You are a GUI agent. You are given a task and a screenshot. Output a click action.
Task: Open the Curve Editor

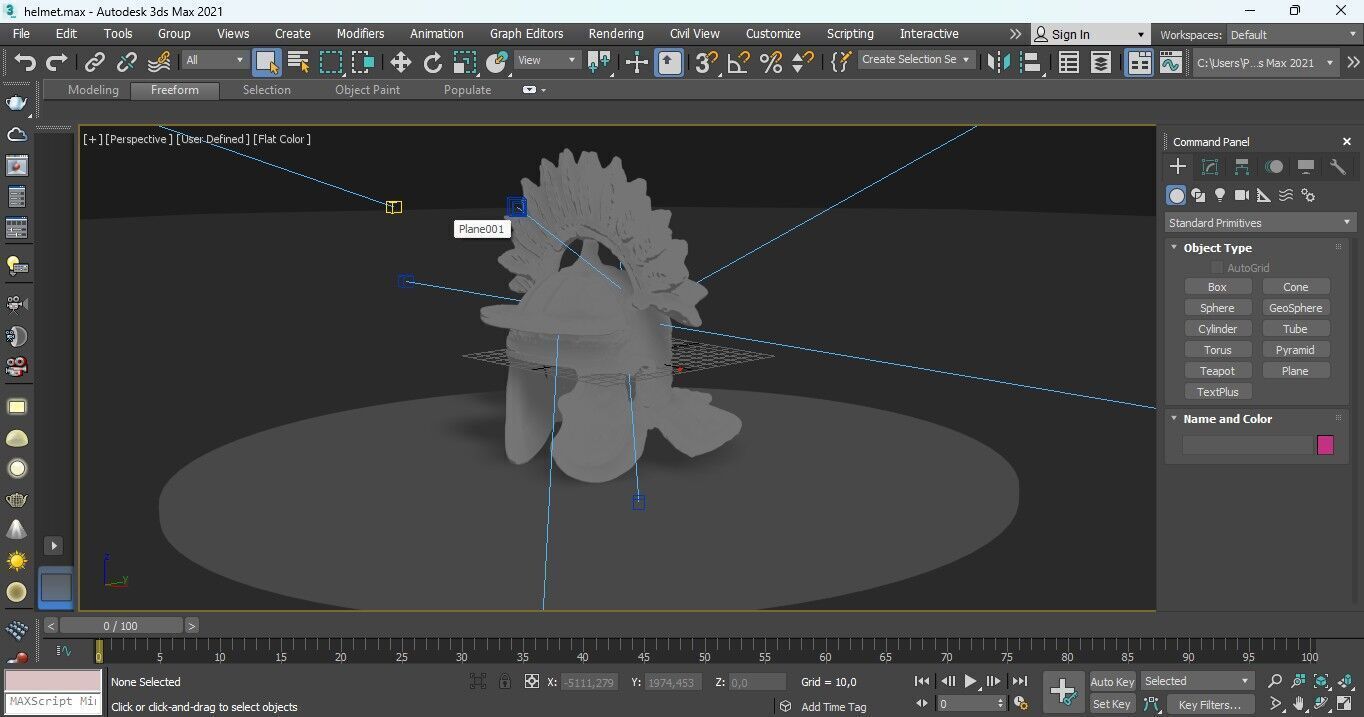click(x=1171, y=63)
